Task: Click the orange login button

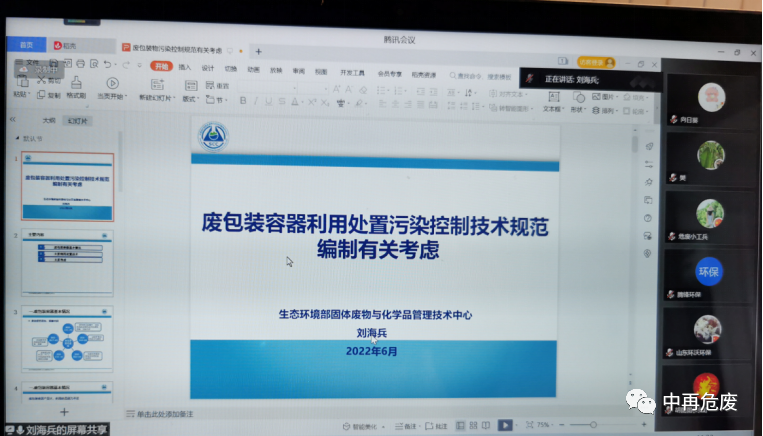Action: 594,62
